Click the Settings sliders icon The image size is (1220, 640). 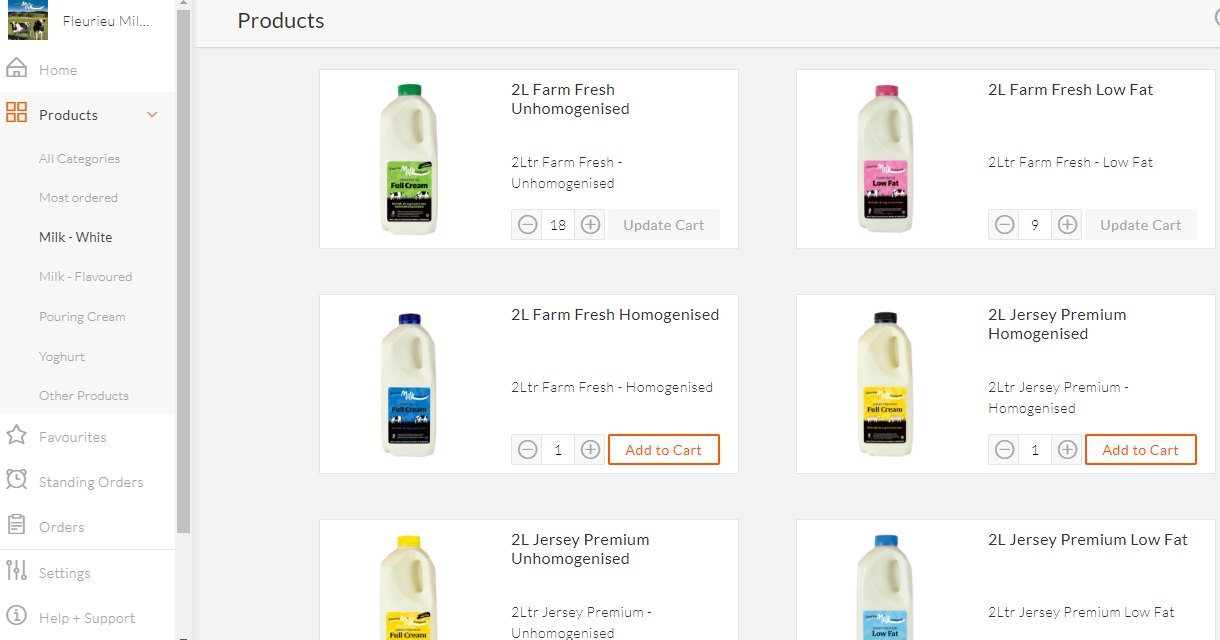click(16, 571)
